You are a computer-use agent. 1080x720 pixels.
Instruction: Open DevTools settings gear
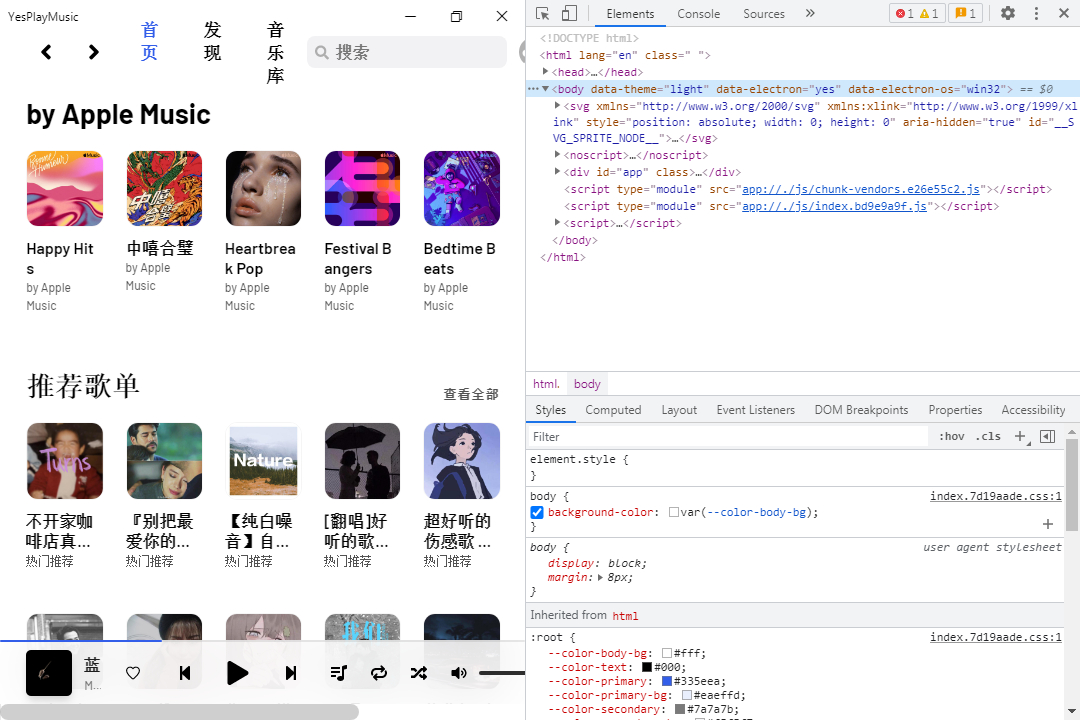click(x=1008, y=13)
